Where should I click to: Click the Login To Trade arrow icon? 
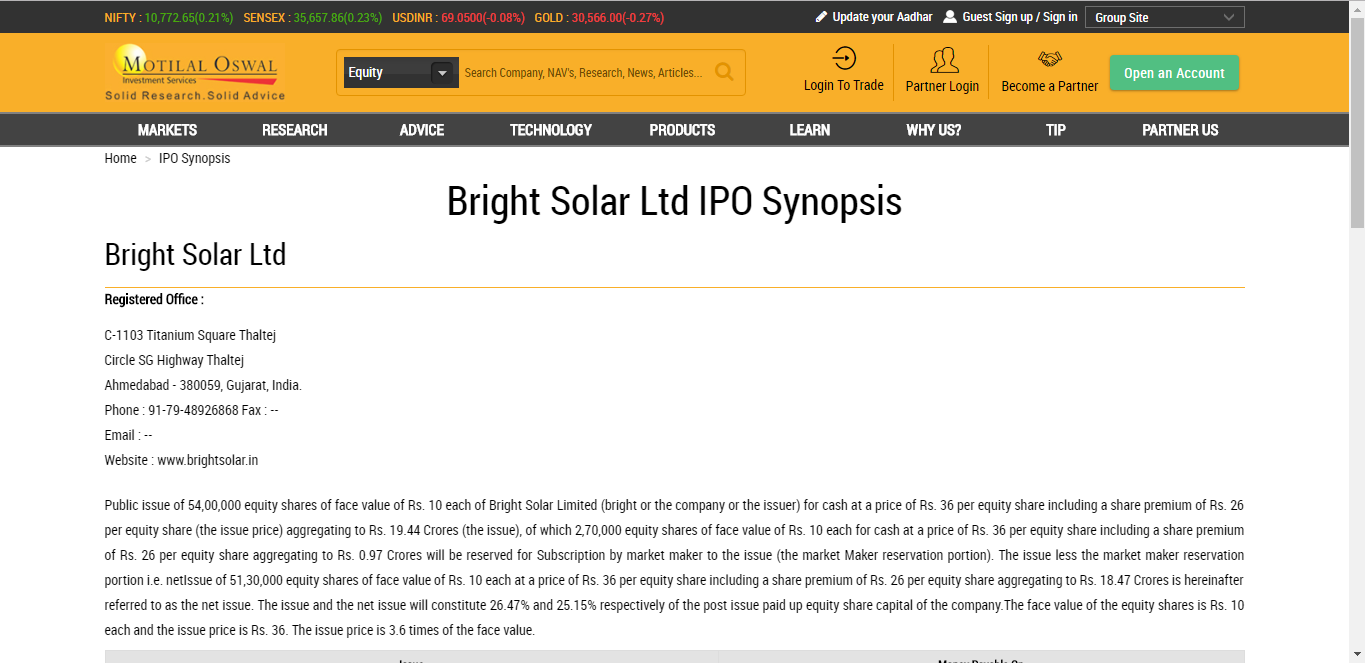coord(844,58)
